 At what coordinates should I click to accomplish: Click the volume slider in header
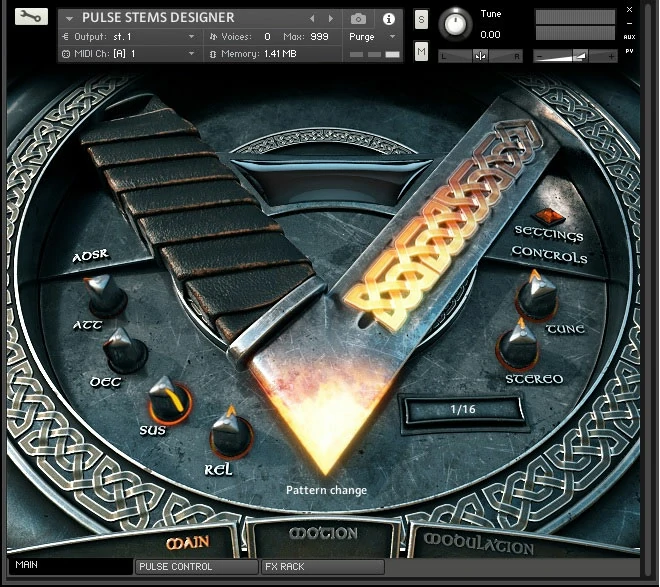pyautogui.click(x=575, y=56)
